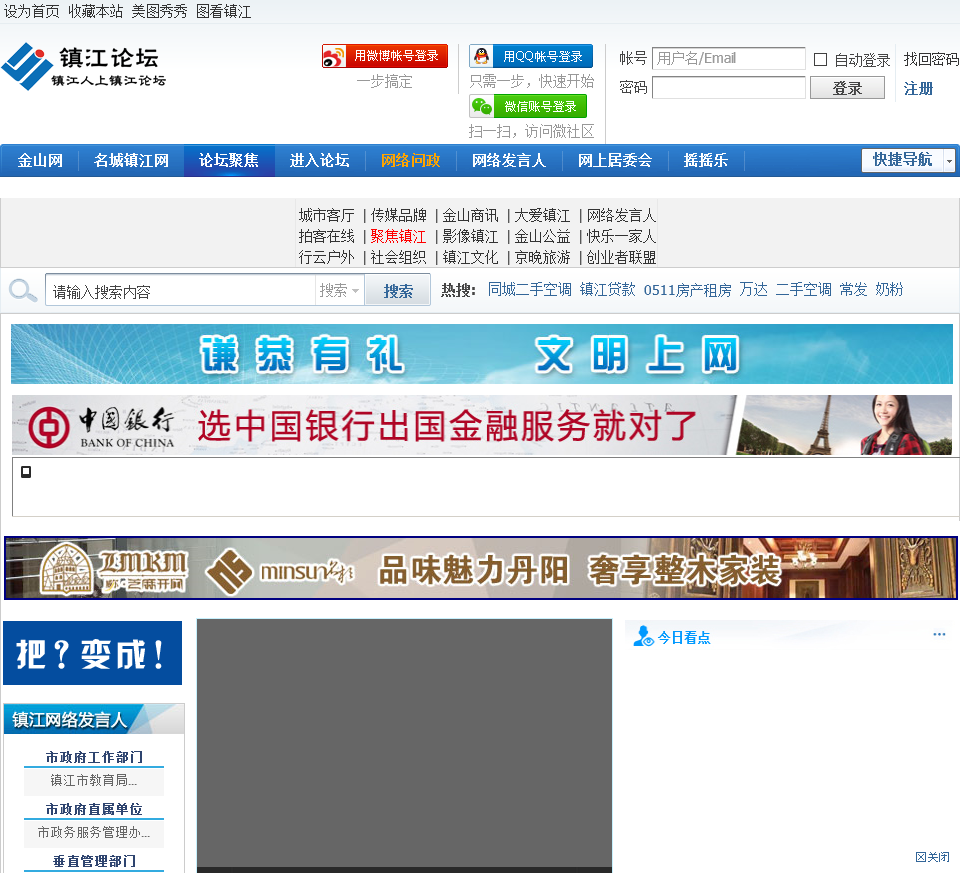Open the 行云户外 board link
The height and width of the screenshot is (873, 960).
326,258
